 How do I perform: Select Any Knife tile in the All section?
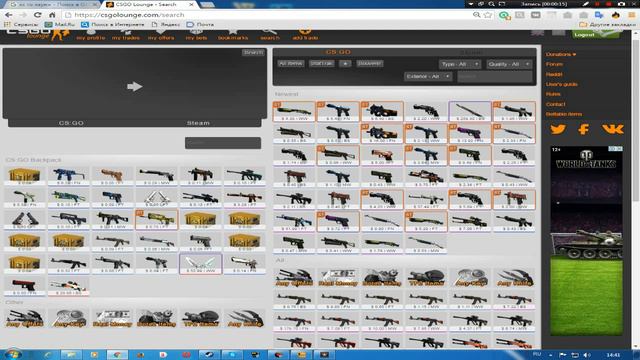514,277
